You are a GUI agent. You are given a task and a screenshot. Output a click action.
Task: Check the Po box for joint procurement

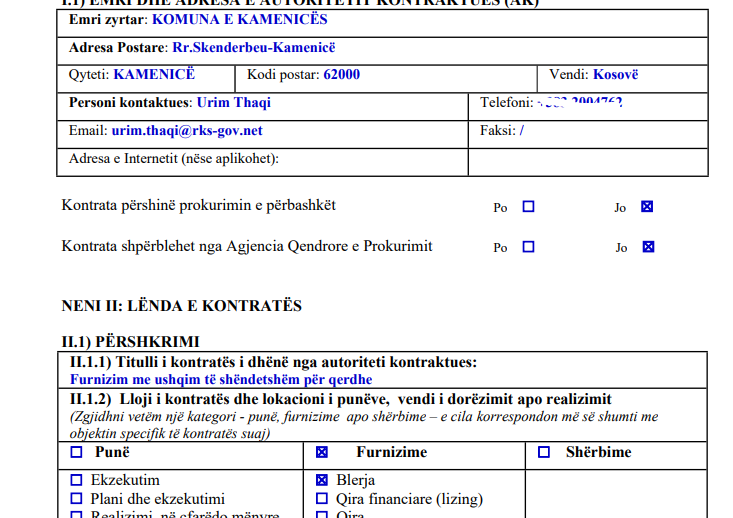tap(528, 207)
